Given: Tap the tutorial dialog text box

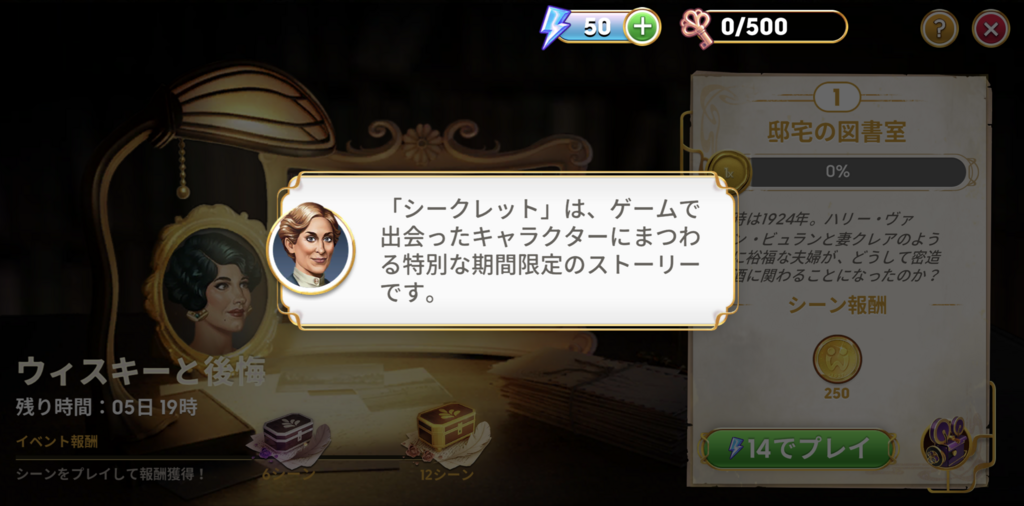Looking at the screenshot, I should [507, 250].
